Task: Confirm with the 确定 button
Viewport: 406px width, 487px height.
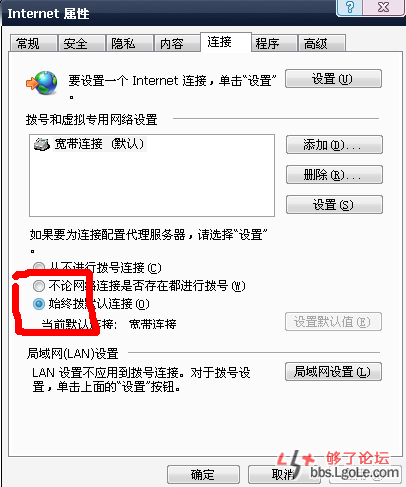Action: click(203, 475)
